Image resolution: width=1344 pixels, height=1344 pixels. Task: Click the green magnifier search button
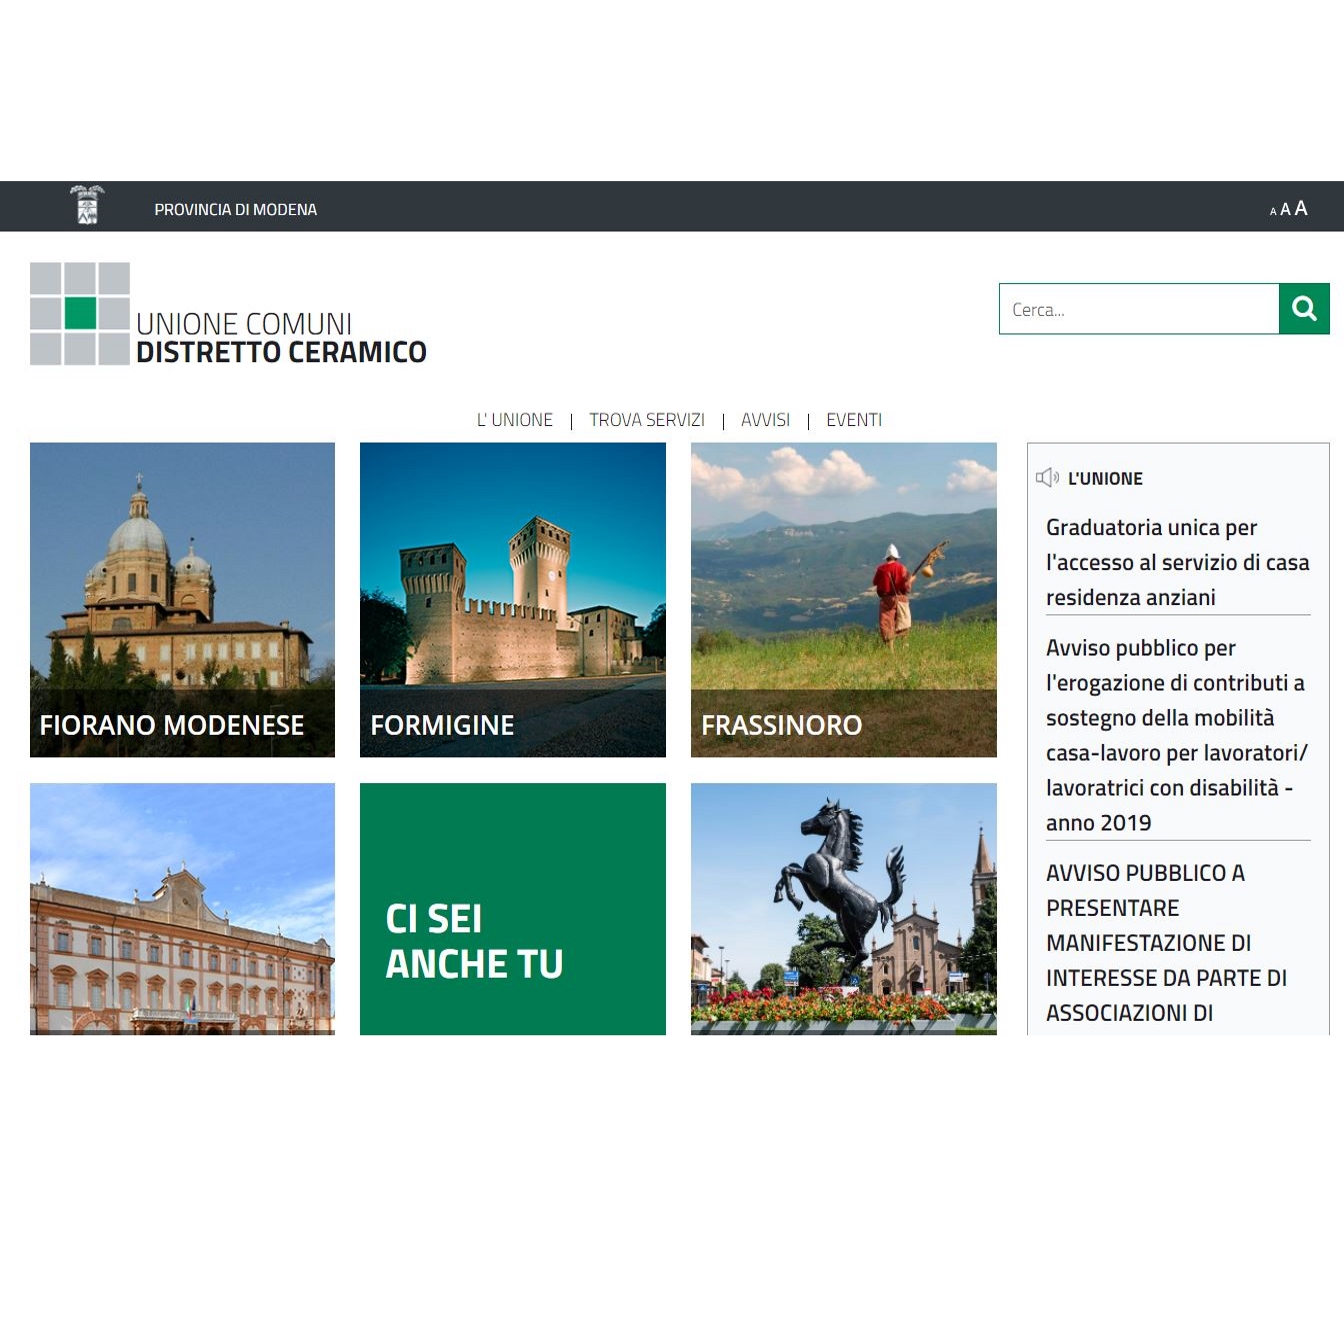(x=1304, y=309)
